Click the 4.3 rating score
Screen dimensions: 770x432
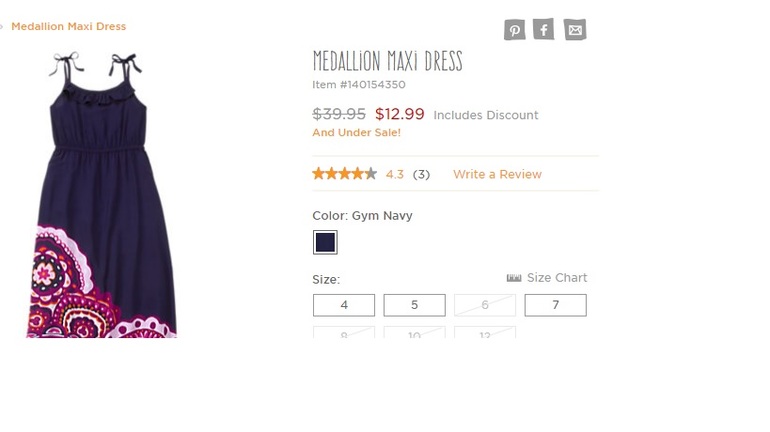(x=395, y=174)
